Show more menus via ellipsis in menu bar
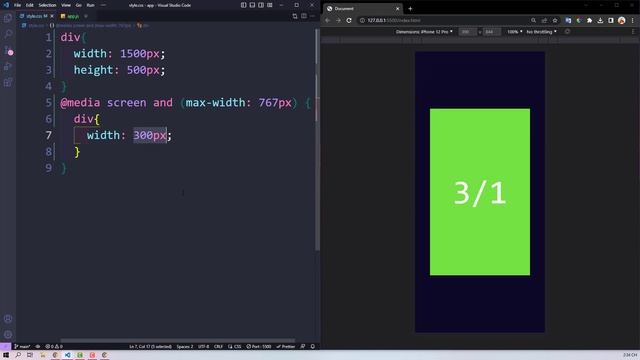Viewport: 640px width, 360px height. (103, 5)
